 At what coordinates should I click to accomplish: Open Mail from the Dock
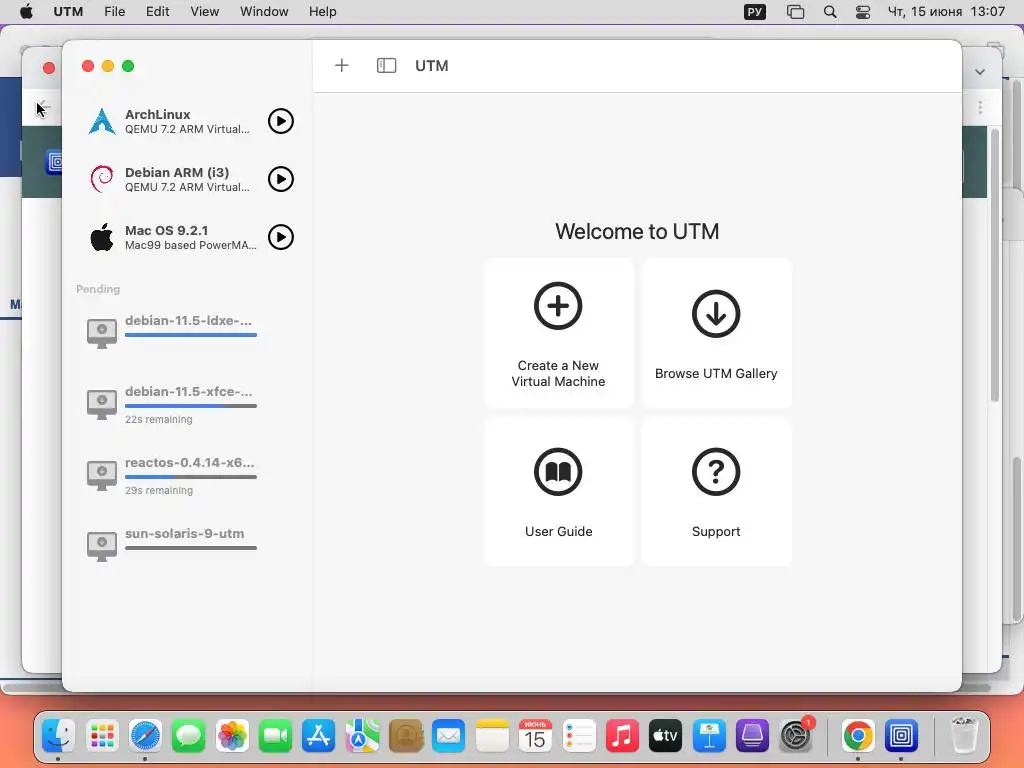pyautogui.click(x=449, y=736)
